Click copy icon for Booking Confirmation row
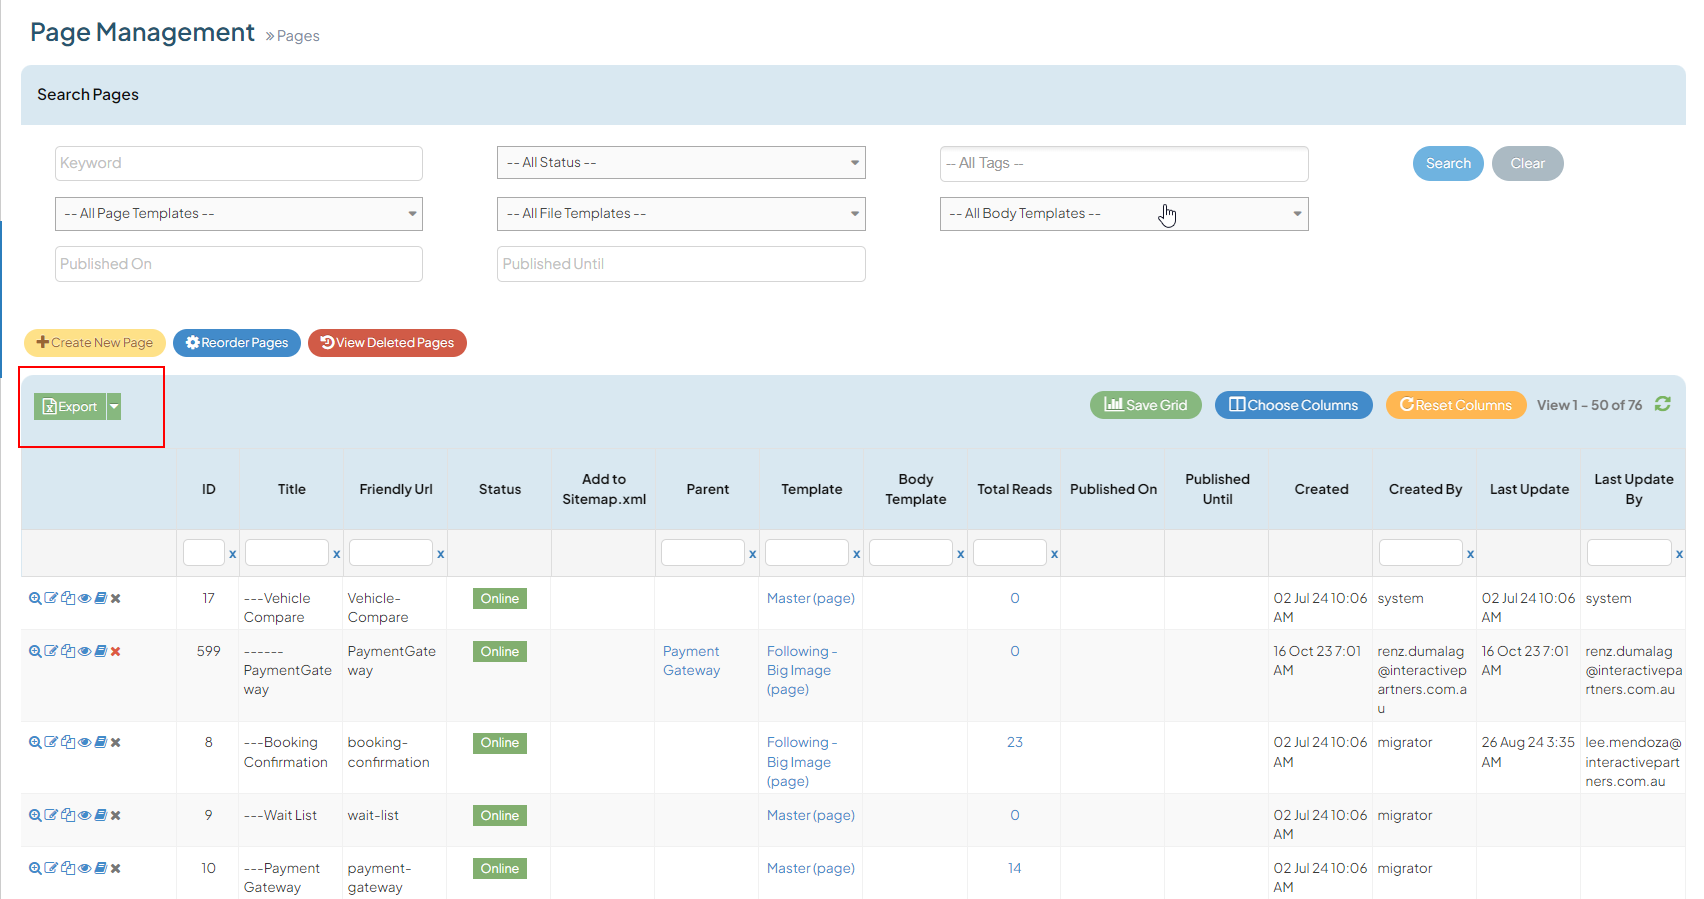This screenshot has width=1704, height=899. [68, 743]
